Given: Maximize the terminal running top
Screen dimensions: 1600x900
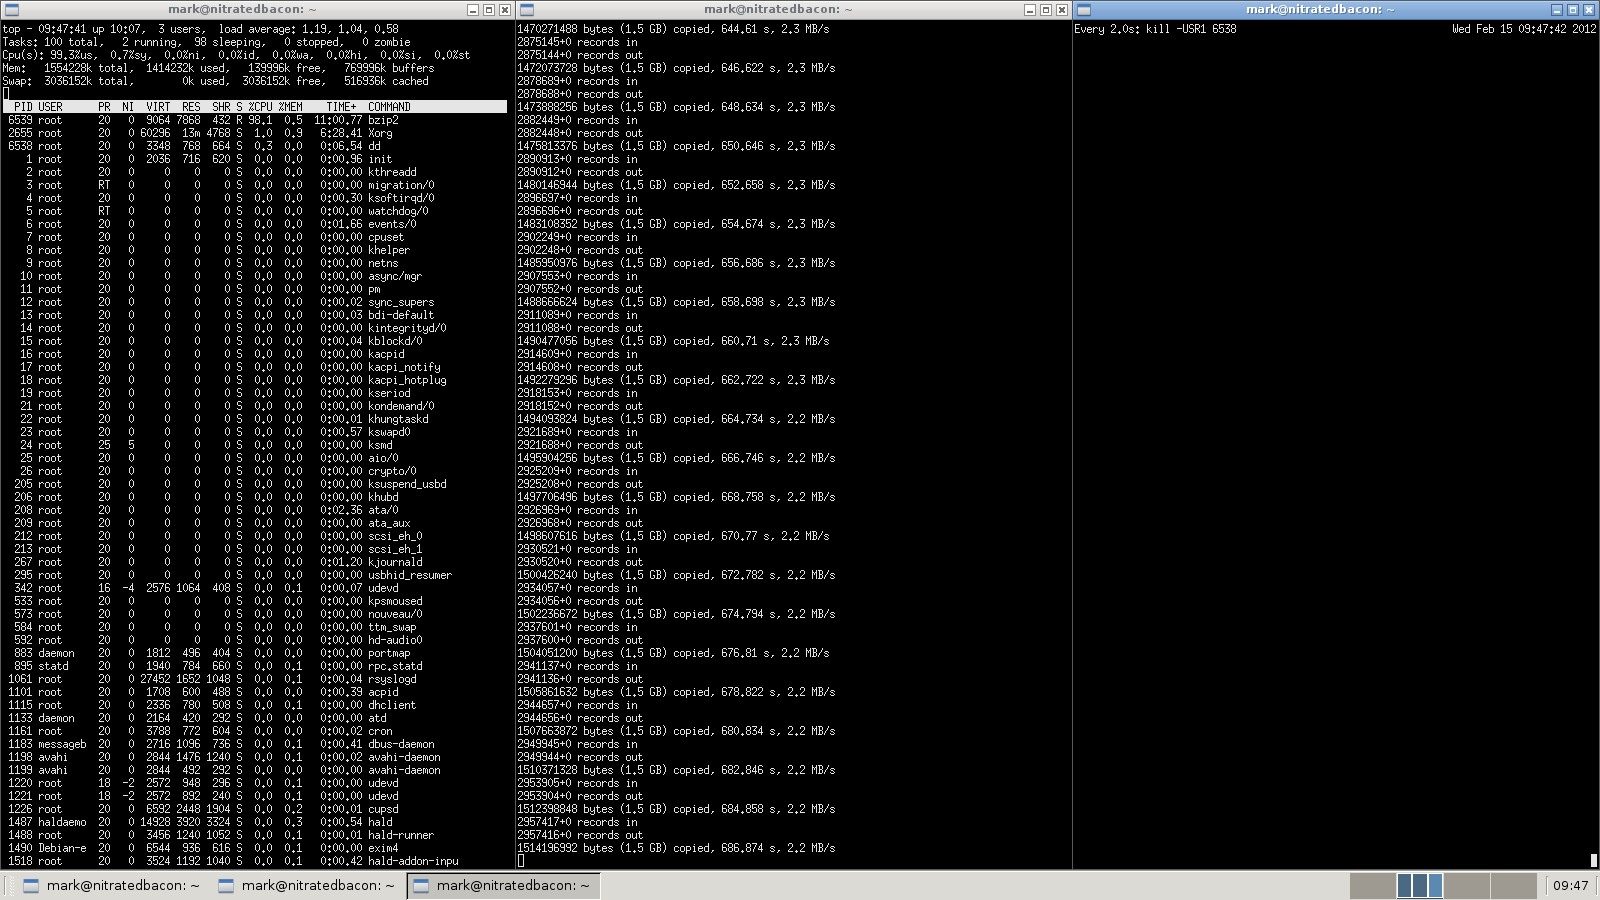Looking at the screenshot, I should 489,9.
